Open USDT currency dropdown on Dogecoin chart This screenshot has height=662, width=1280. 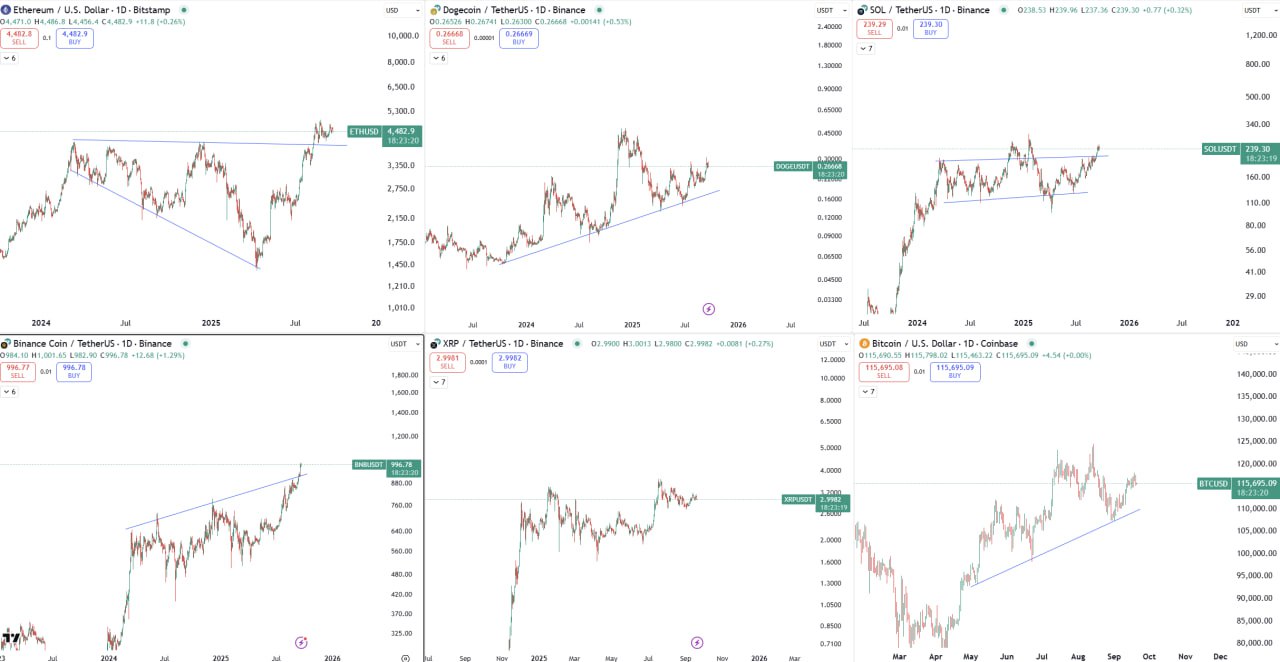pos(825,10)
